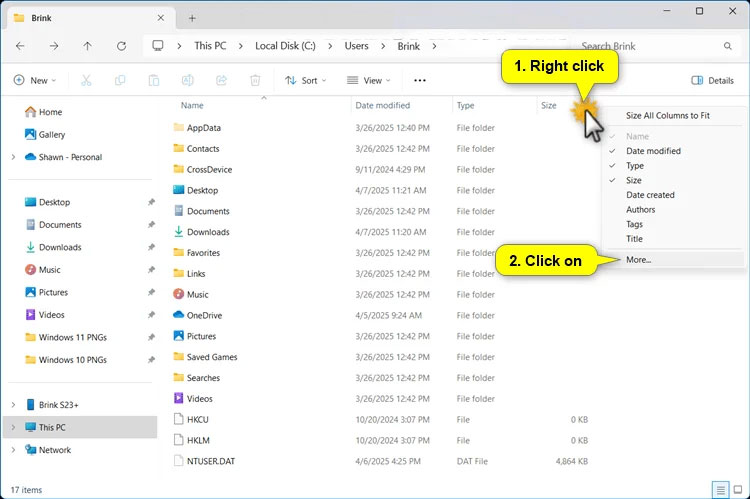Viewport: 750px width, 499px height.
Task: Switch to large thumbnails view icon
Action: [x=737, y=490]
